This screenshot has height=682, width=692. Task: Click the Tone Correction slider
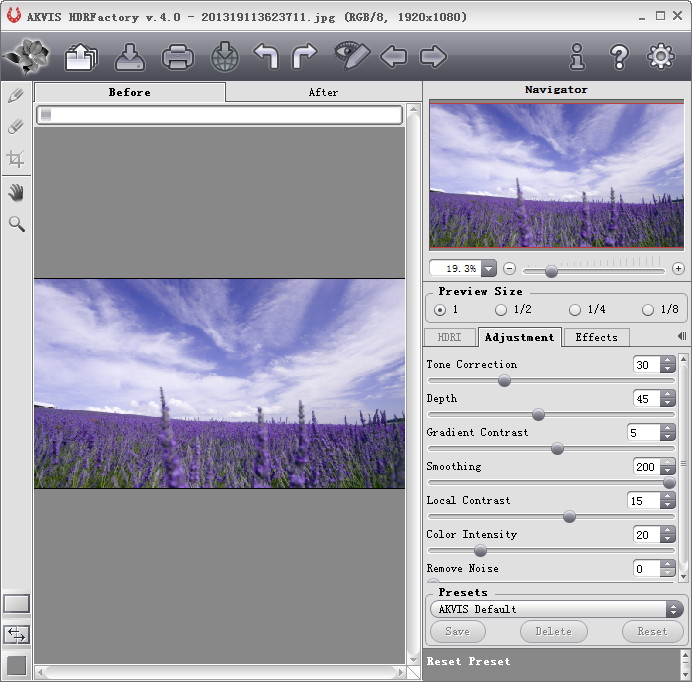(x=505, y=381)
